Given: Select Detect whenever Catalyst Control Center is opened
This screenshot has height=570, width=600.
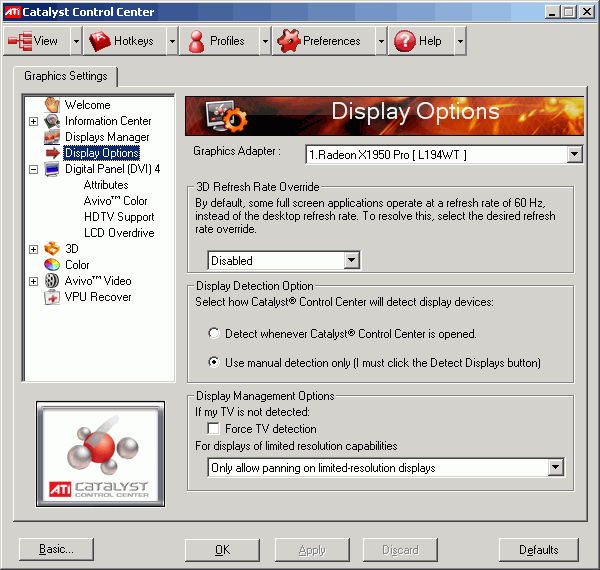Looking at the screenshot, I should [x=214, y=333].
